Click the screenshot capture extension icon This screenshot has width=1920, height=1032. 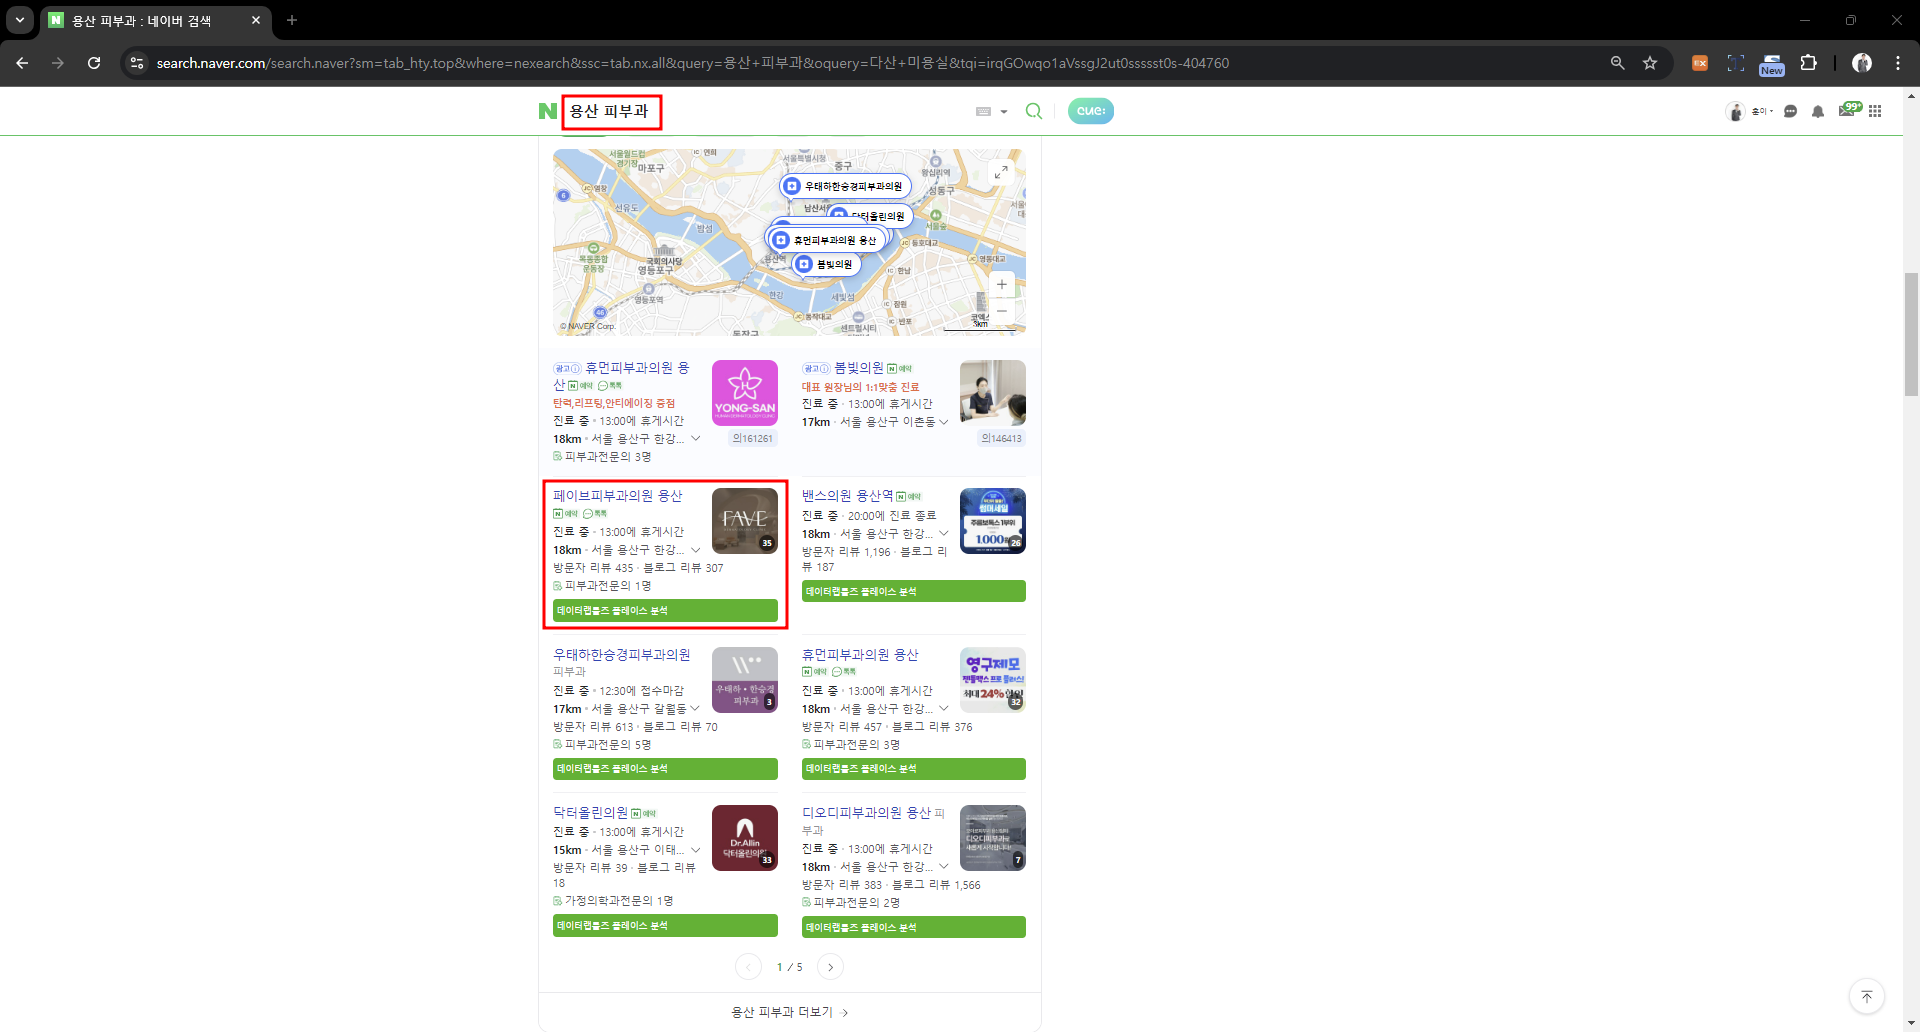coord(1736,63)
